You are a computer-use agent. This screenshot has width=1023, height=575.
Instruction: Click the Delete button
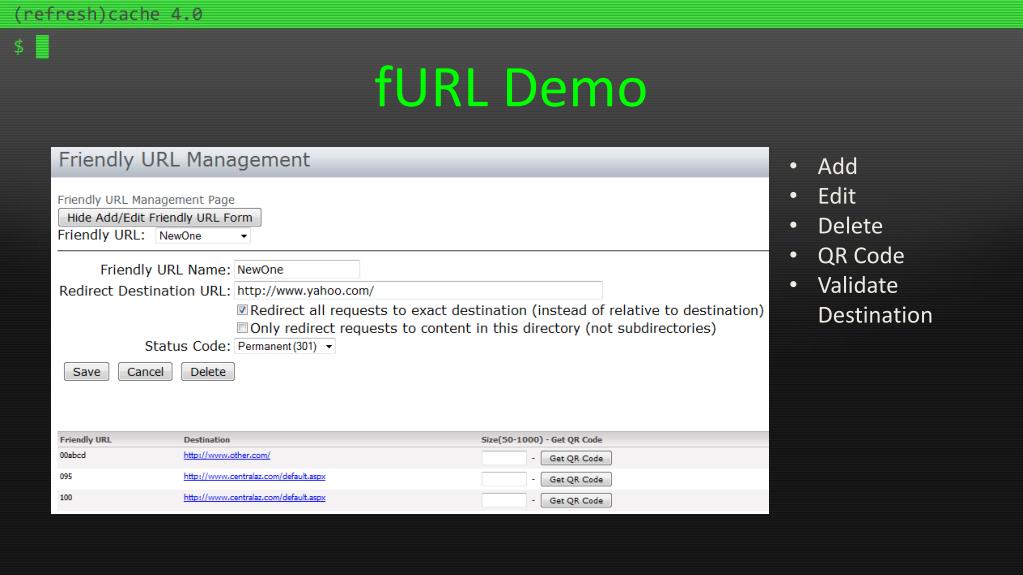click(x=207, y=371)
